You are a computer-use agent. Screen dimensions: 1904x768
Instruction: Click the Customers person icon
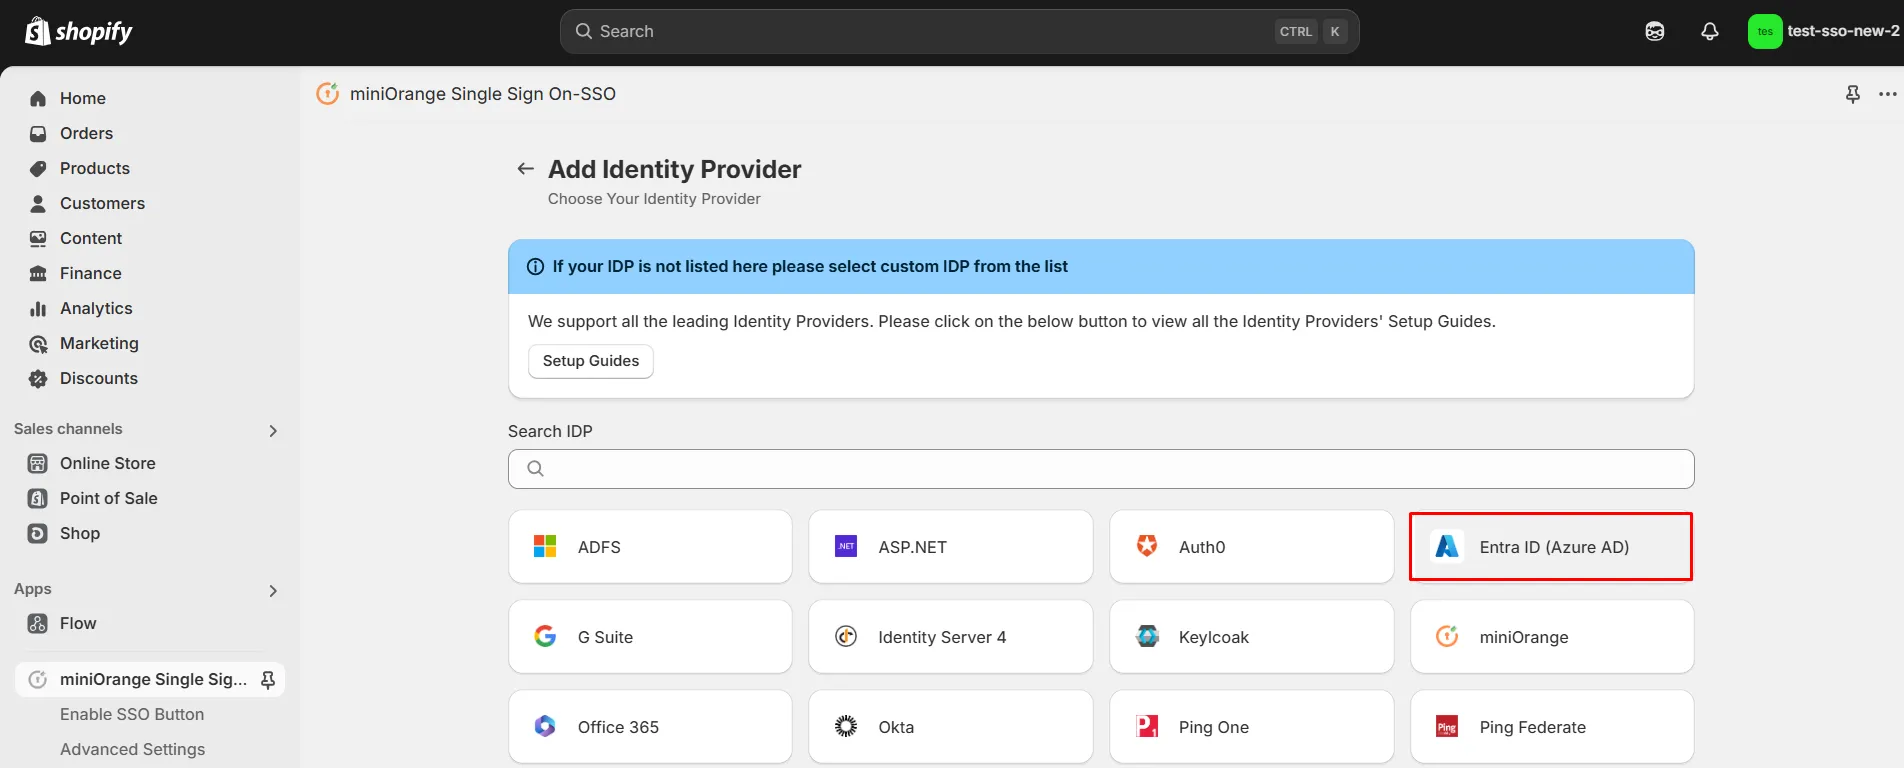(x=38, y=203)
